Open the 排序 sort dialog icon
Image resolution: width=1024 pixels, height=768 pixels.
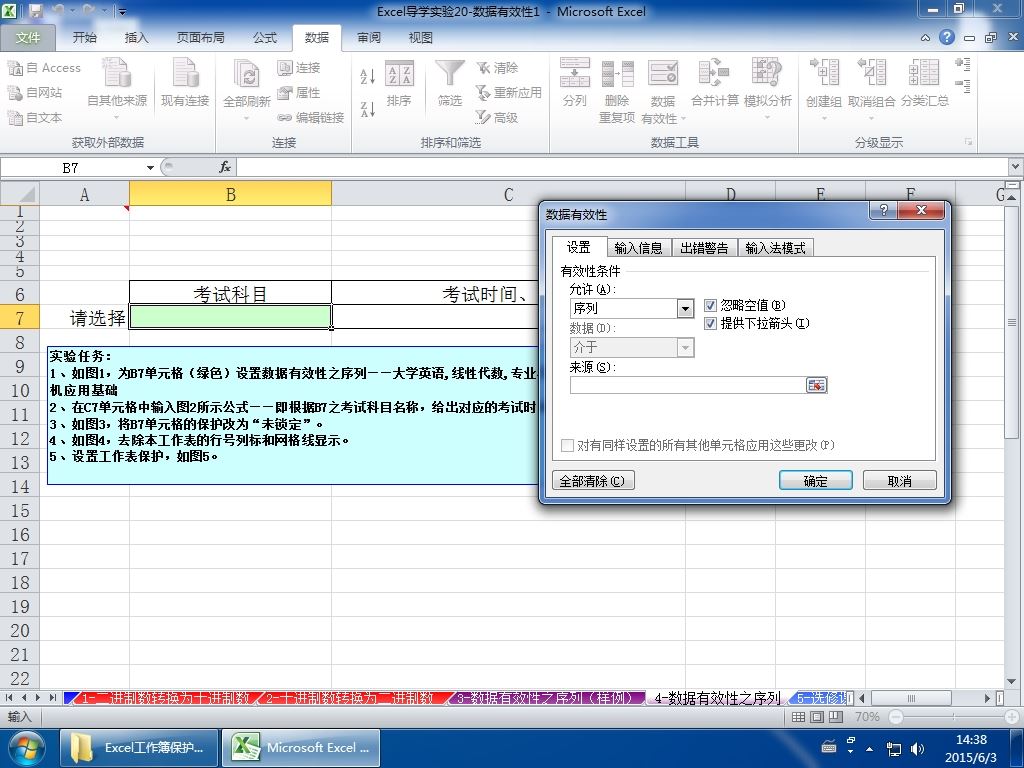[399, 74]
